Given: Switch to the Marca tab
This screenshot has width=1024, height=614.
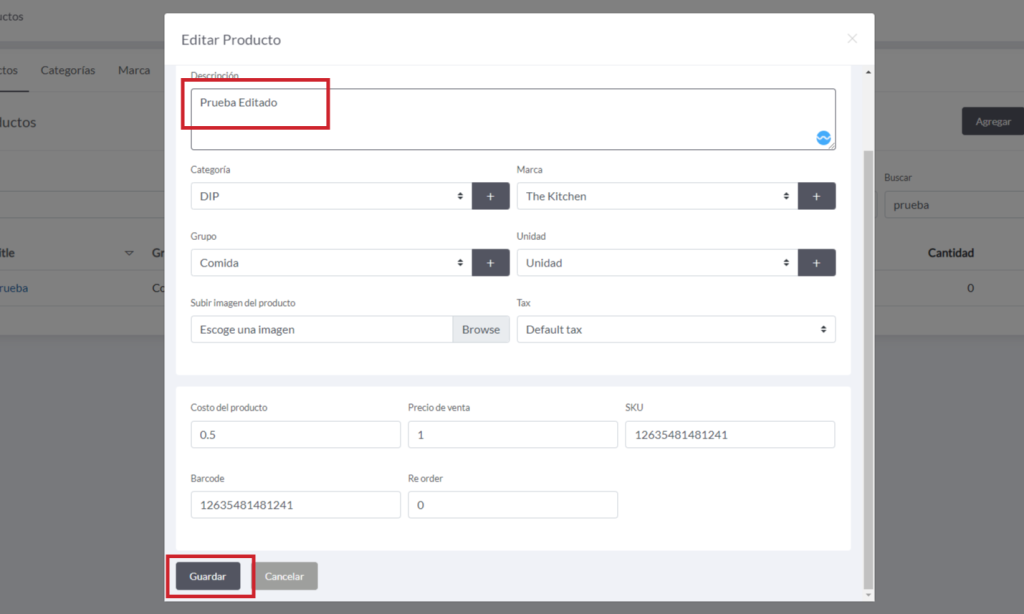Looking at the screenshot, I should (x=134, y=70).
